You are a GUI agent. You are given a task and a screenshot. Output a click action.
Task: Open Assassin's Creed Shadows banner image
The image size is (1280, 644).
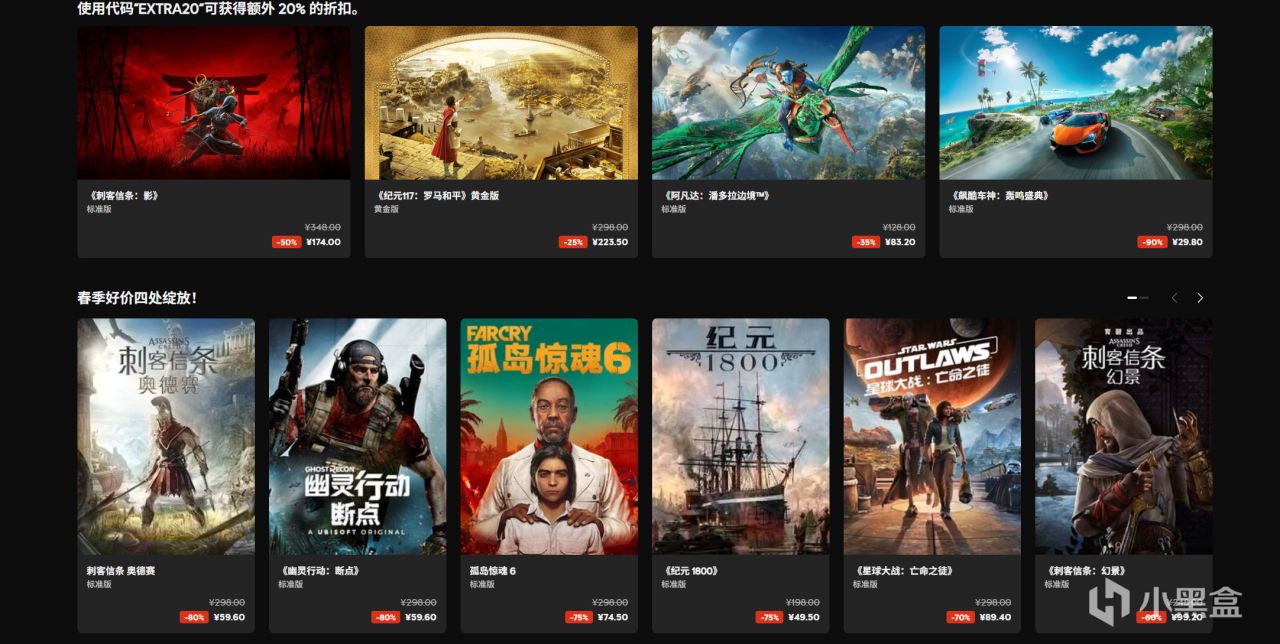[x=214, y=103]
